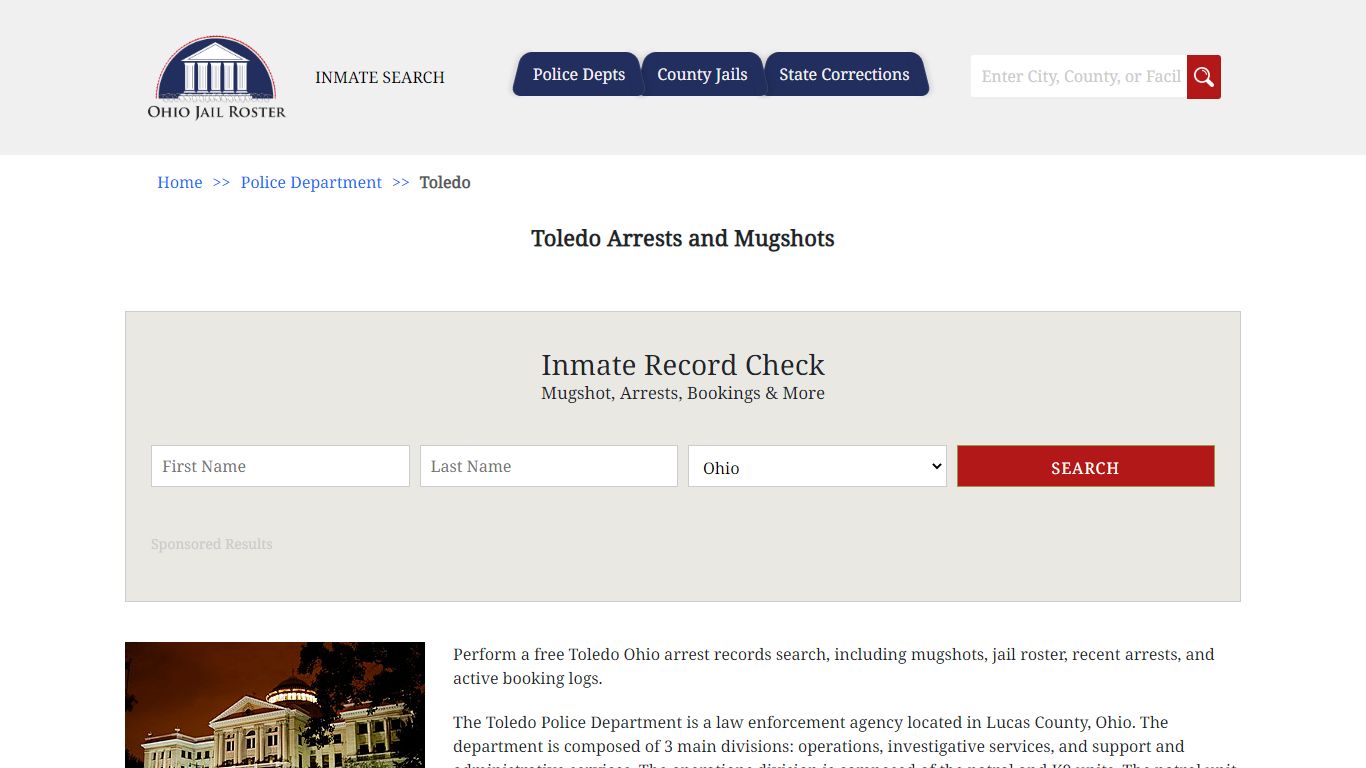Click inside the First Name field

tap(279, 466)
